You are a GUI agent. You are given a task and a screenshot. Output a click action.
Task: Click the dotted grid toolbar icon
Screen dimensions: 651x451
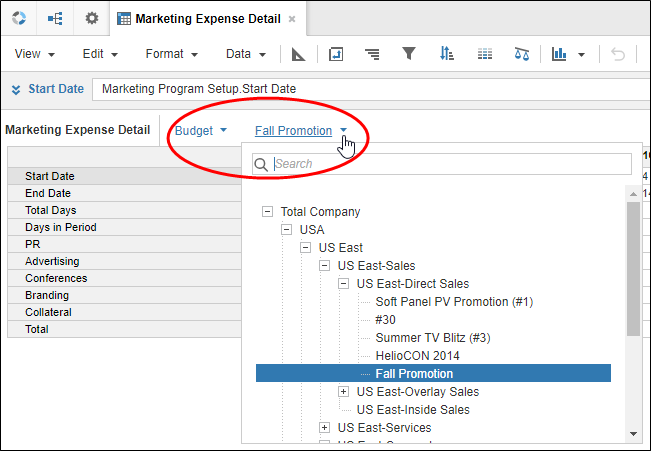point(485,54)
